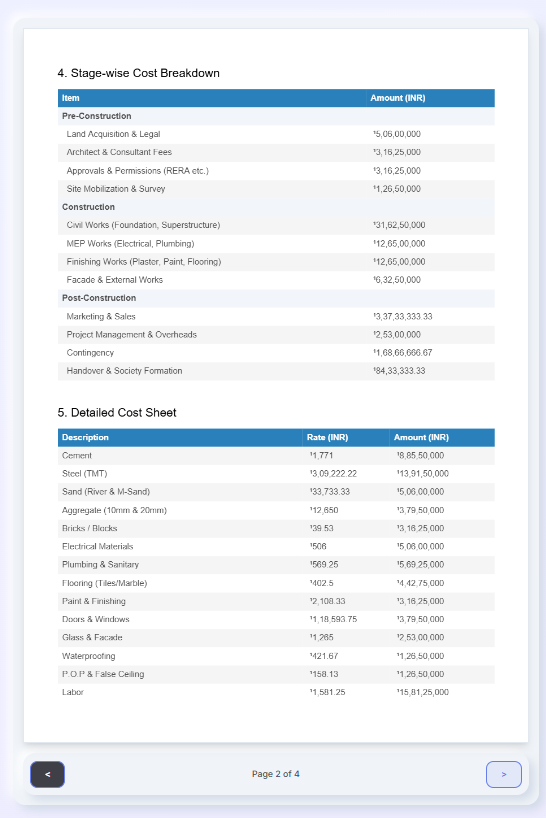Select the Labor amount cell
This screenshot has width=546, height=818.
tap(442, 692)
